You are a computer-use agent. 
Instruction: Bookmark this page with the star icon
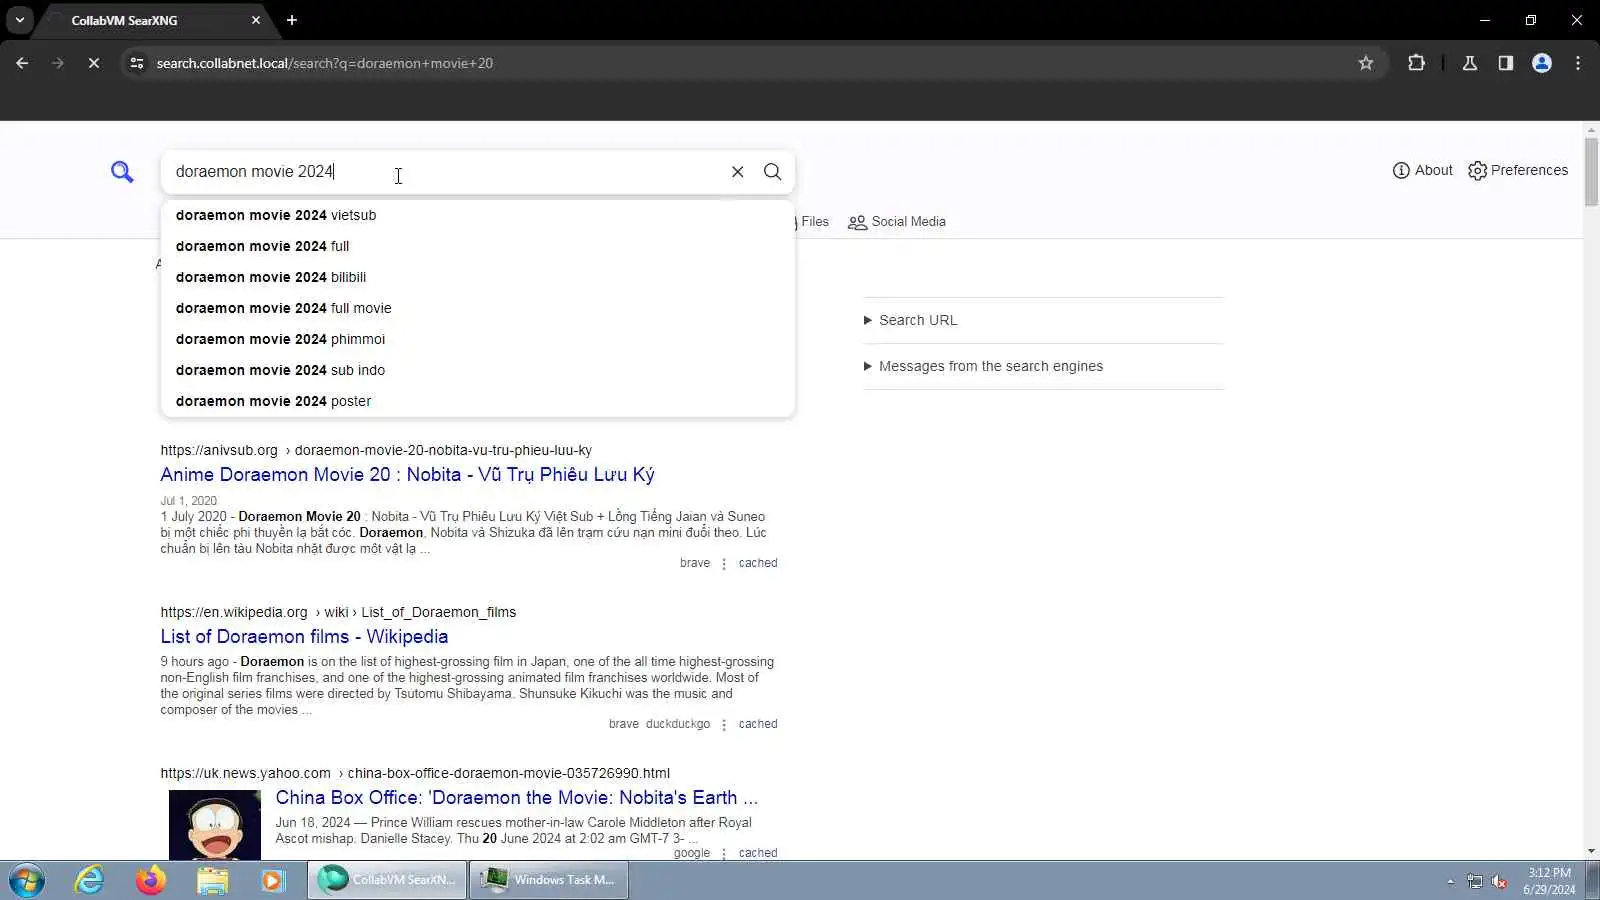[1366, 63]
